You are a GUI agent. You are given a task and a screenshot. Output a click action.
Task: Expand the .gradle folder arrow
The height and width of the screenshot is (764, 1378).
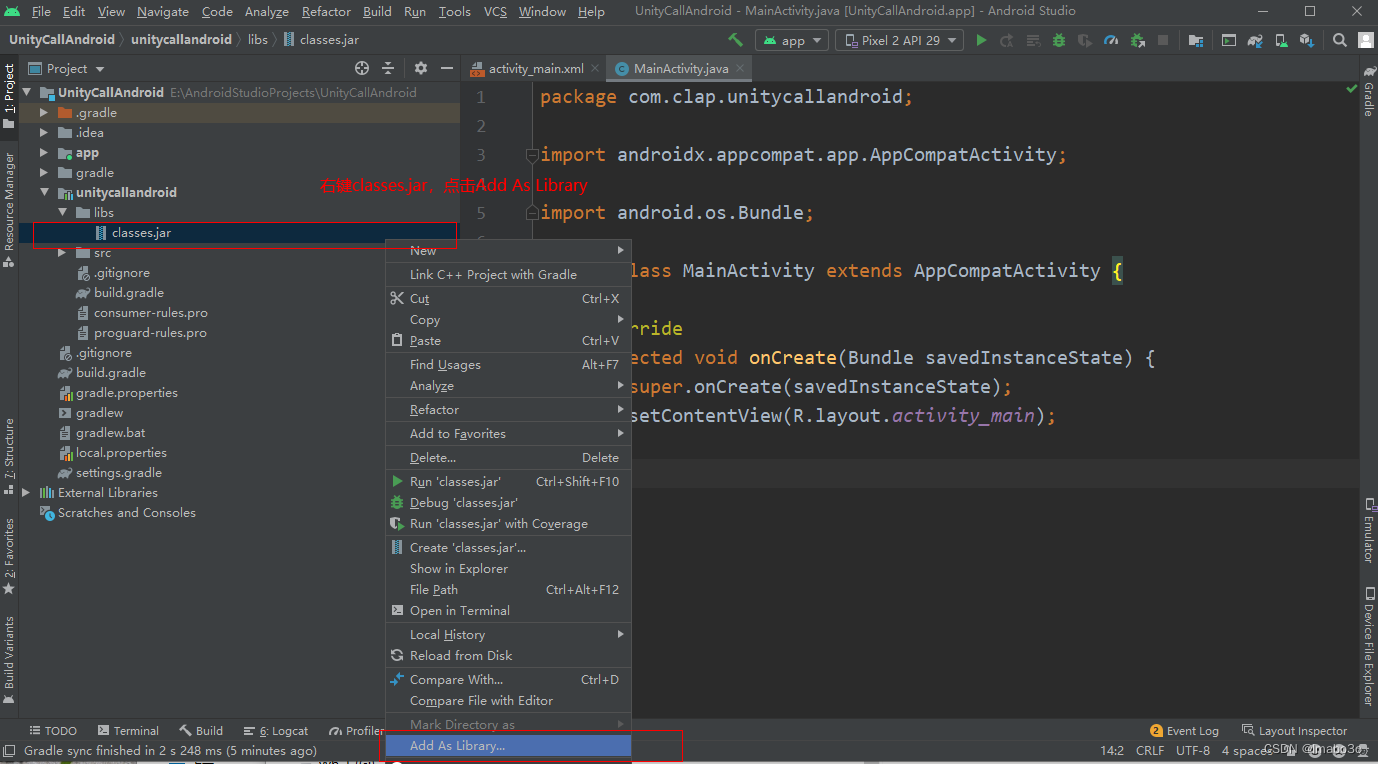44,112
